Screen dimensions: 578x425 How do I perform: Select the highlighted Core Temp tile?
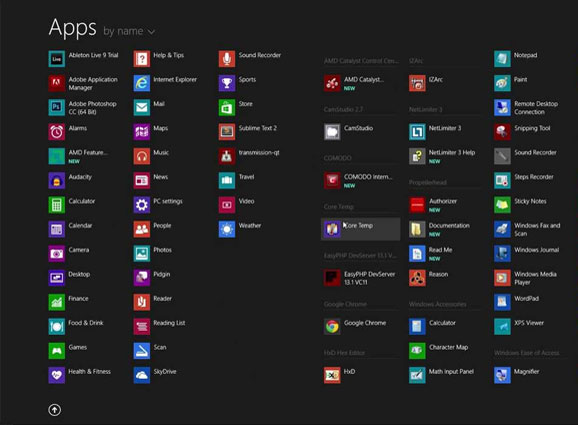pyautogui.click(x=361, y=229)
